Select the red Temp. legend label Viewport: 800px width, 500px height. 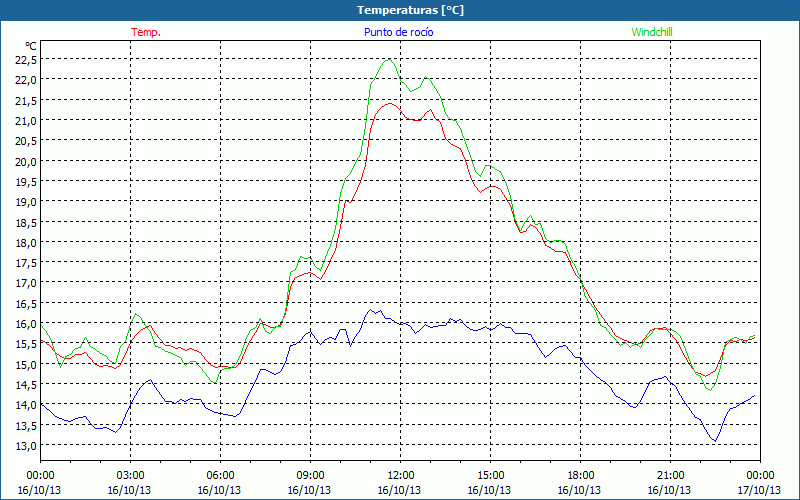pyautogui.click(x=146, y=32)
